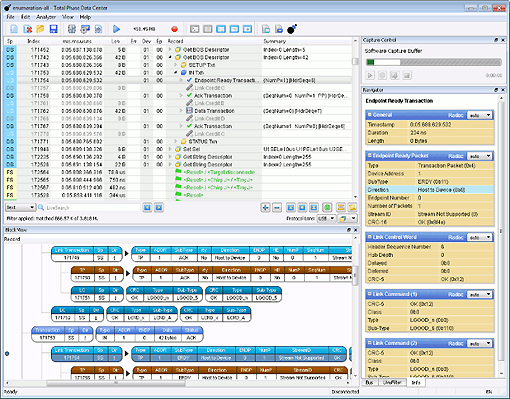Go to previous search match arrow

tap(147, 207)
